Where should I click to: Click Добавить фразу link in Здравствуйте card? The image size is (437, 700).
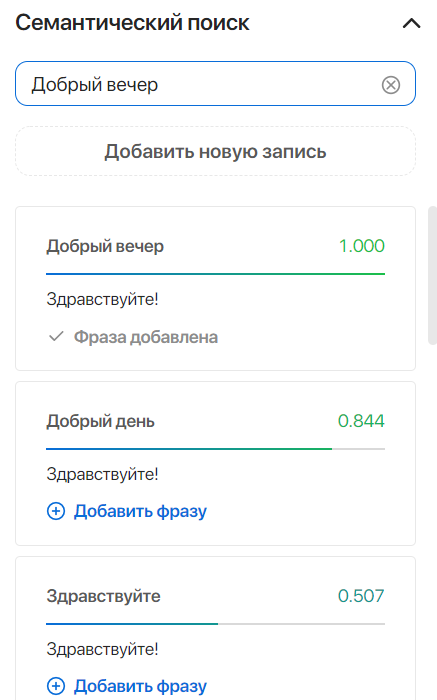click(x=140, y=686)
